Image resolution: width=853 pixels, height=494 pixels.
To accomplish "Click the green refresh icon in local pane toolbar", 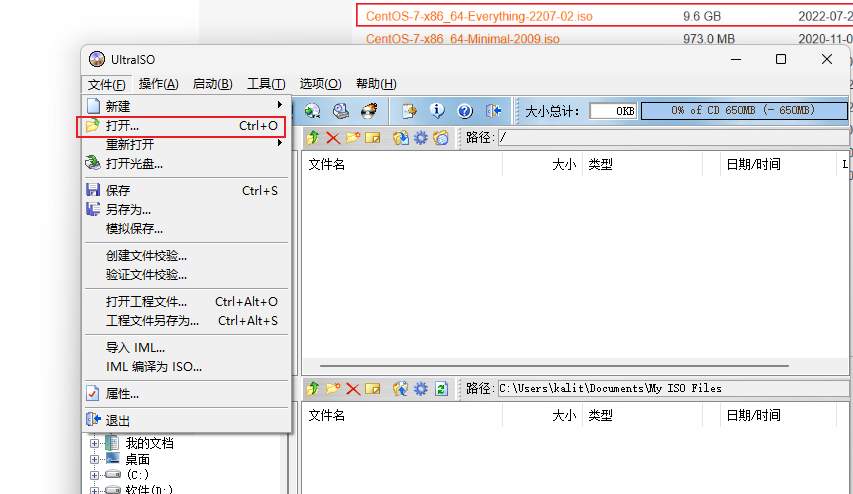I will 441,388.
